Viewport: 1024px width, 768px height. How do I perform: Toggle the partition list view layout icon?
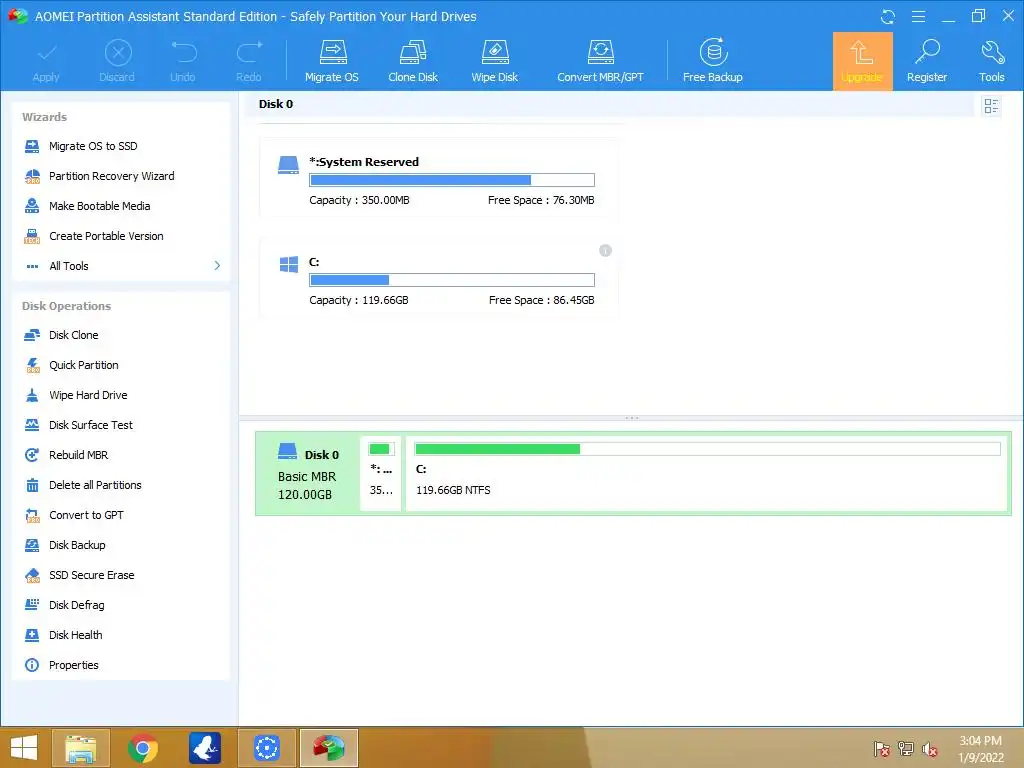991,106
